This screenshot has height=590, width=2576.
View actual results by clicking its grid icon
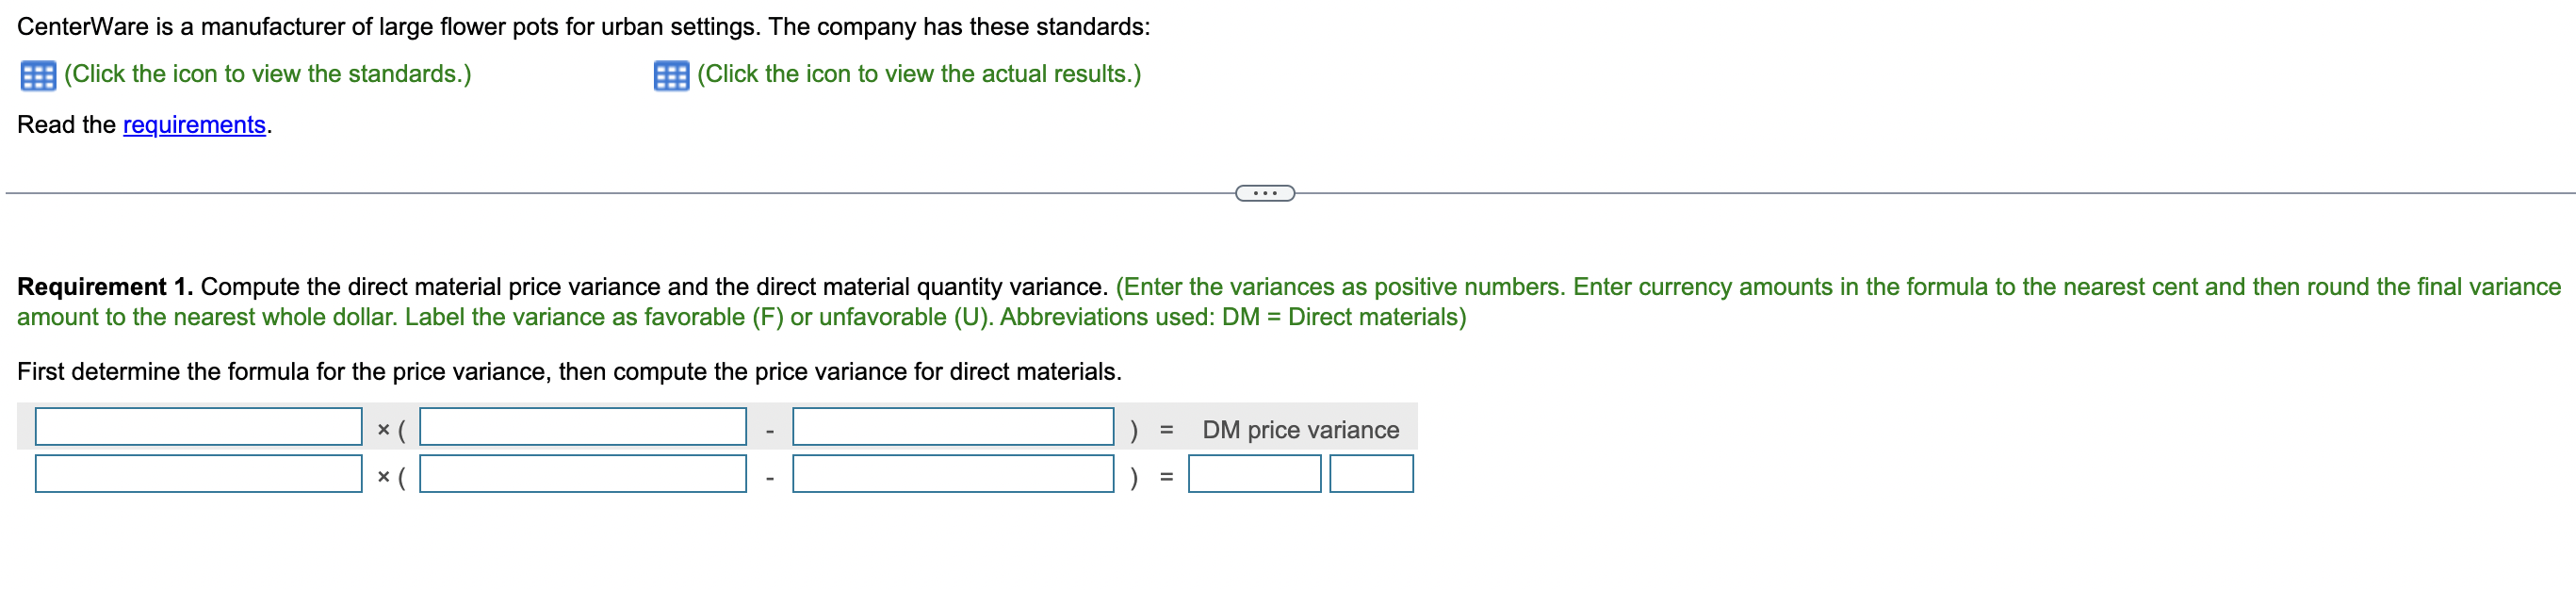click(x=674, y=75)
